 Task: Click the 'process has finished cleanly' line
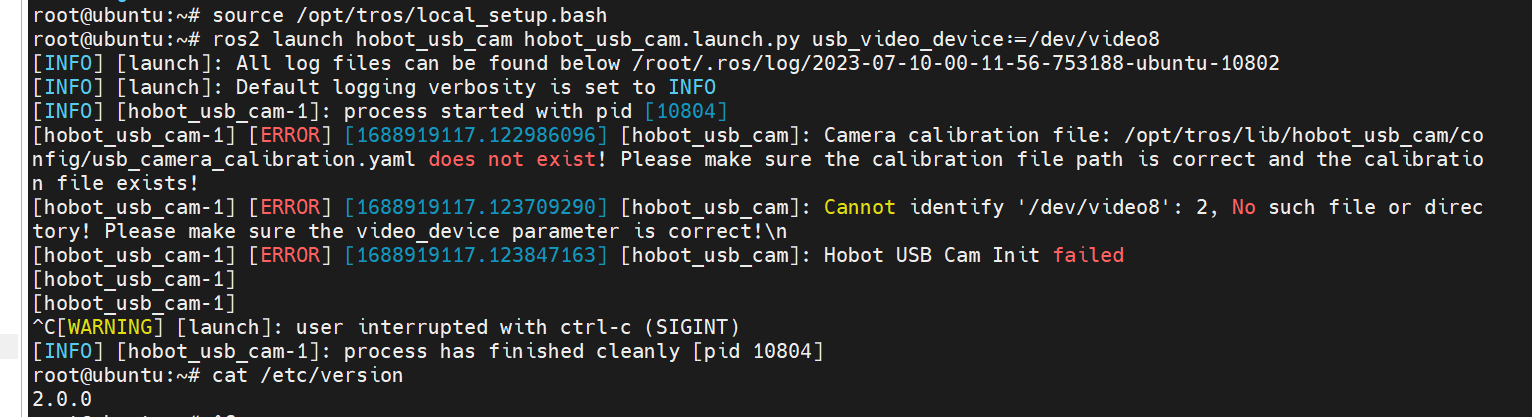tap(429, 352)
